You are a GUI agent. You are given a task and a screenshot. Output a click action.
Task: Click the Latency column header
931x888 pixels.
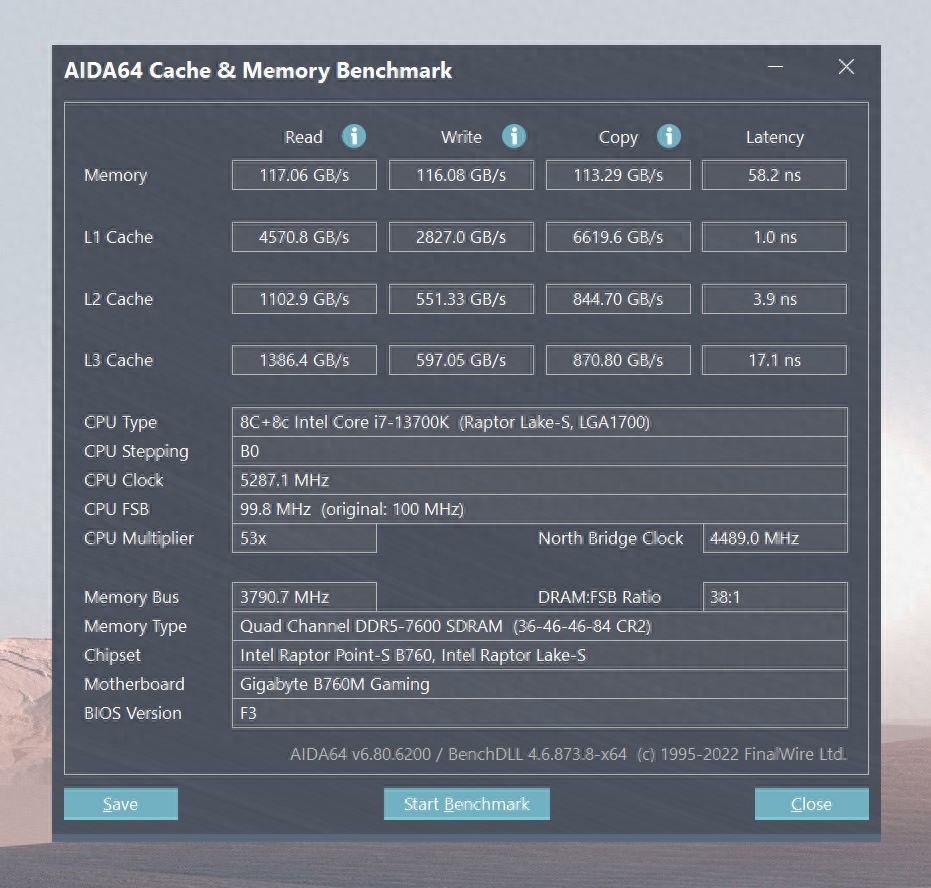click(775, 138)
